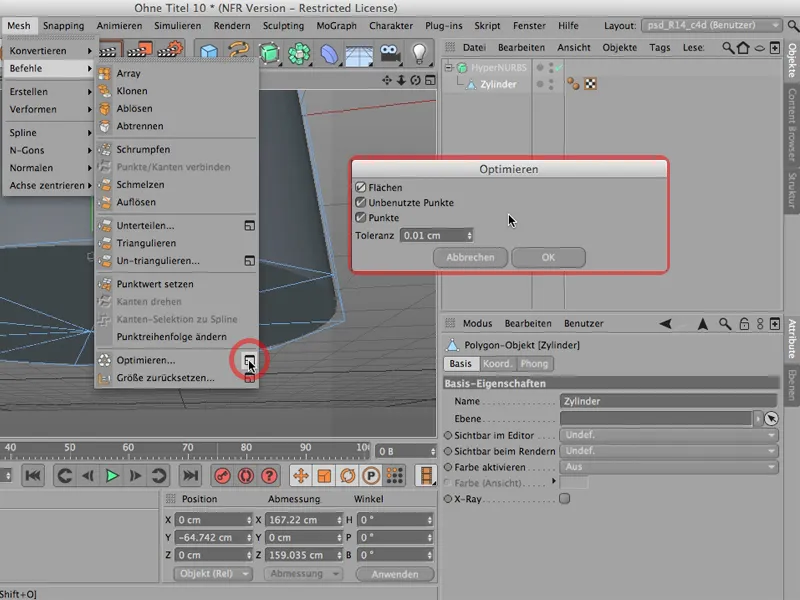Open Sichtbar im Editor dropdown
Viewport: 800px width, 600px height.
tap(669, 435)
